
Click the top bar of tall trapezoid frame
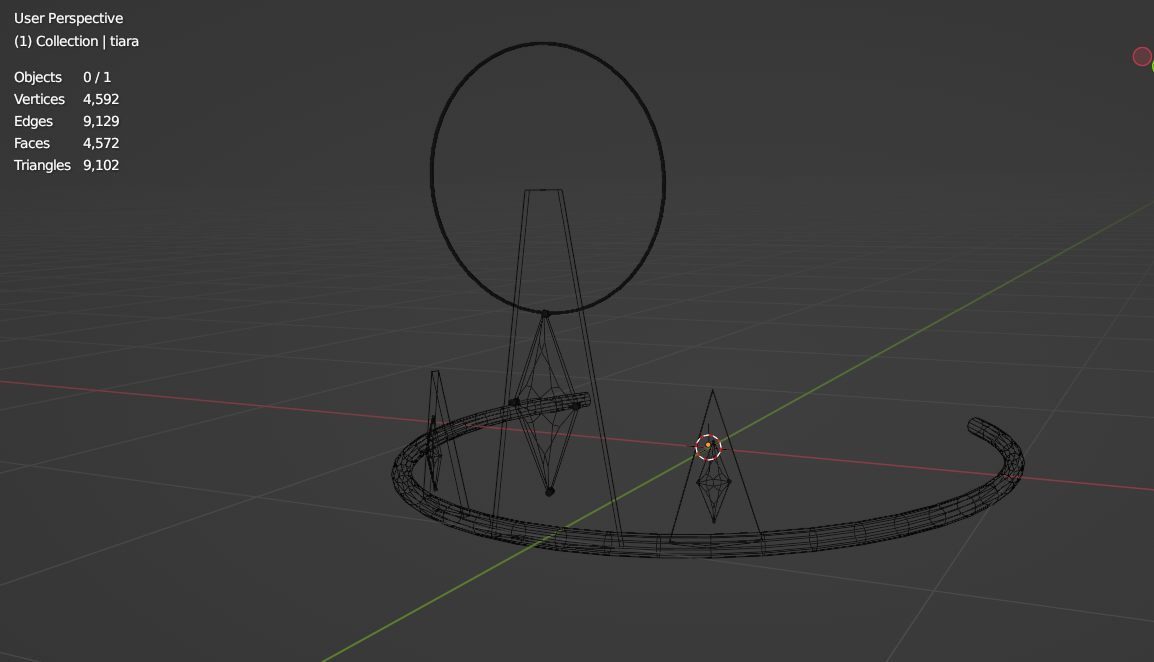click(543, 190)
